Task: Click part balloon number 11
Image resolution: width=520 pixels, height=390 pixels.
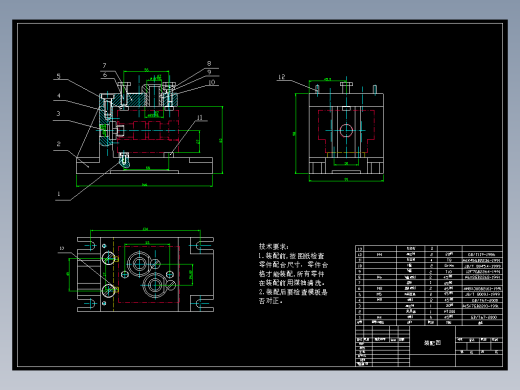Action: click(x=200, y=117)
